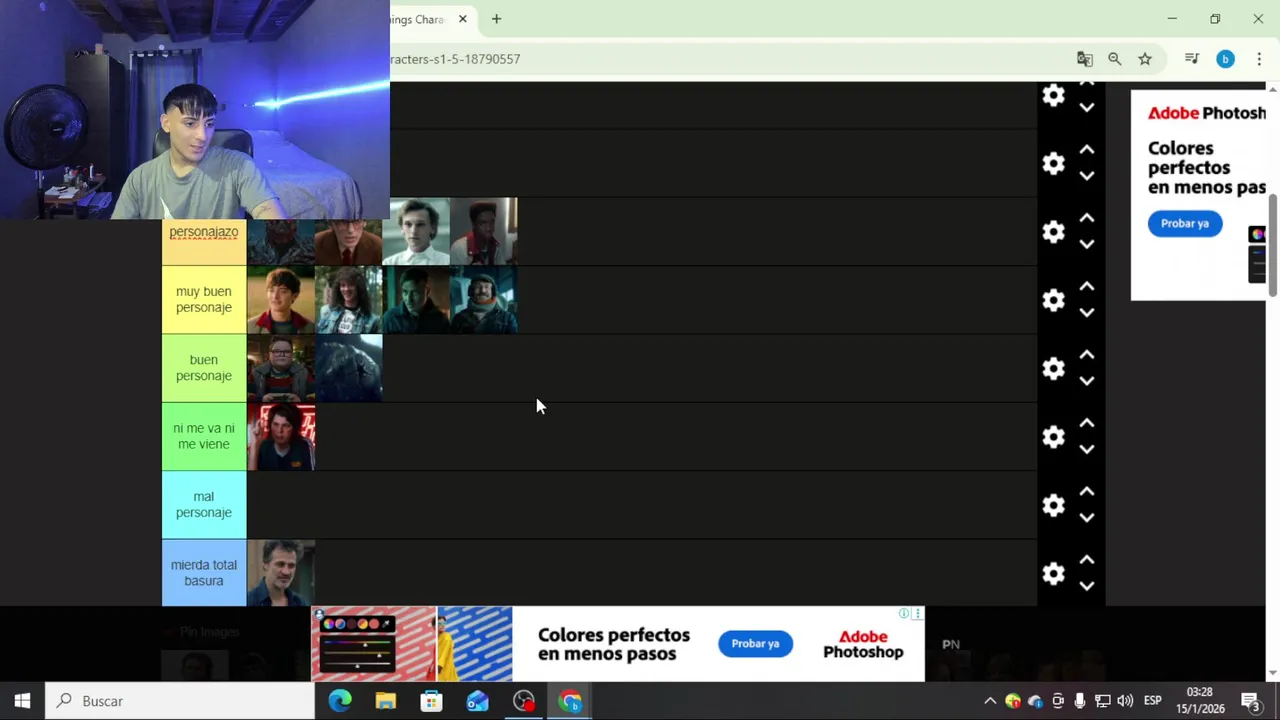This screenshot has height=720, width=1280.
Task: Launch Microsoft Edge from taskbar
Action: click(340, 701)
